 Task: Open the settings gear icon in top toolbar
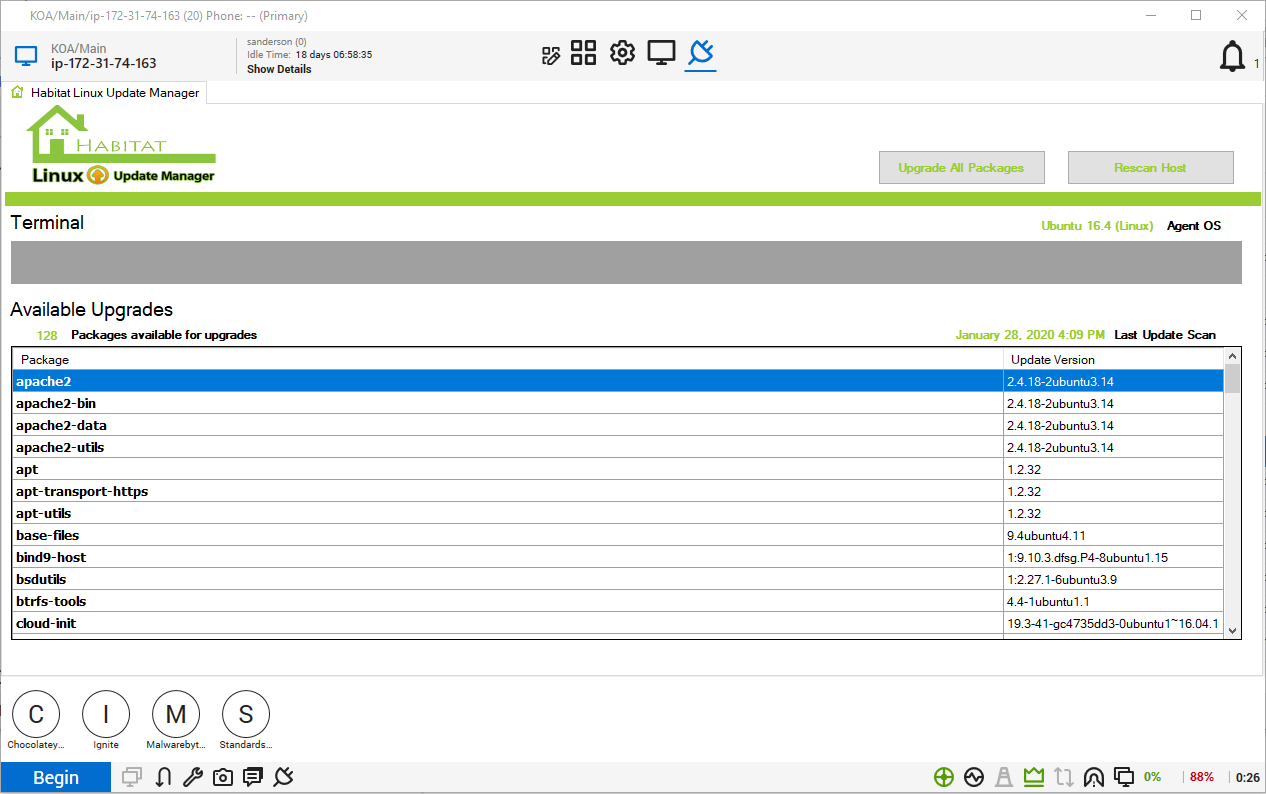point(622,53)
